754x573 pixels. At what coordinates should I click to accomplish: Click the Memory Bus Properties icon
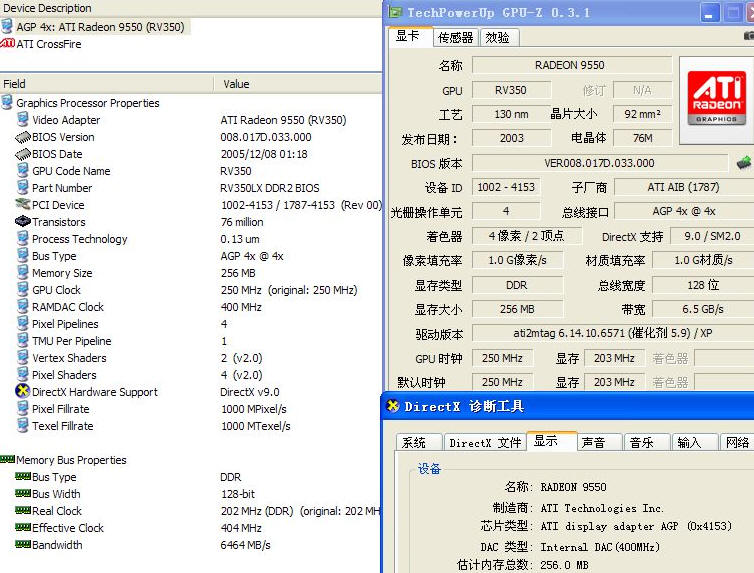8,460
